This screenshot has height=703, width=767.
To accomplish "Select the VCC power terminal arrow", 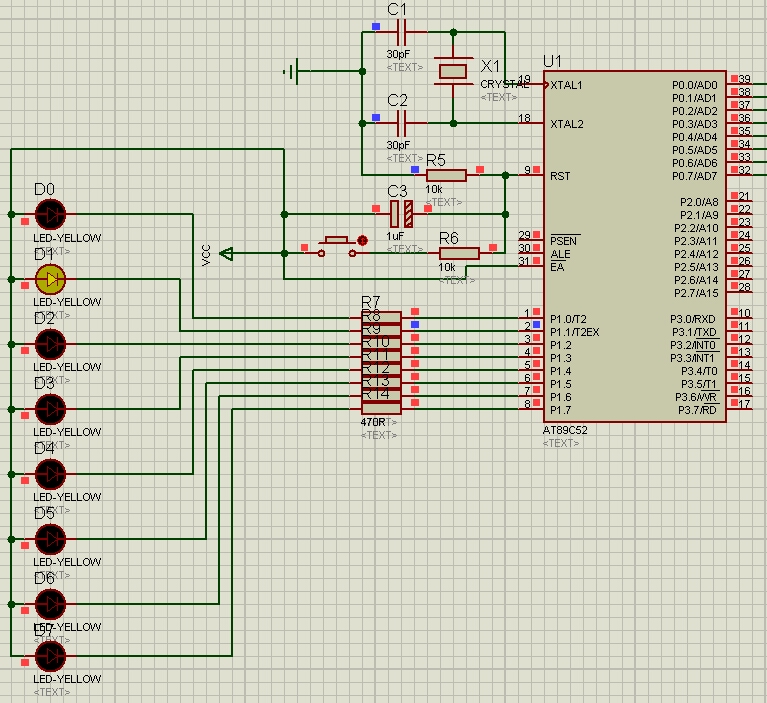I will 227,254.
